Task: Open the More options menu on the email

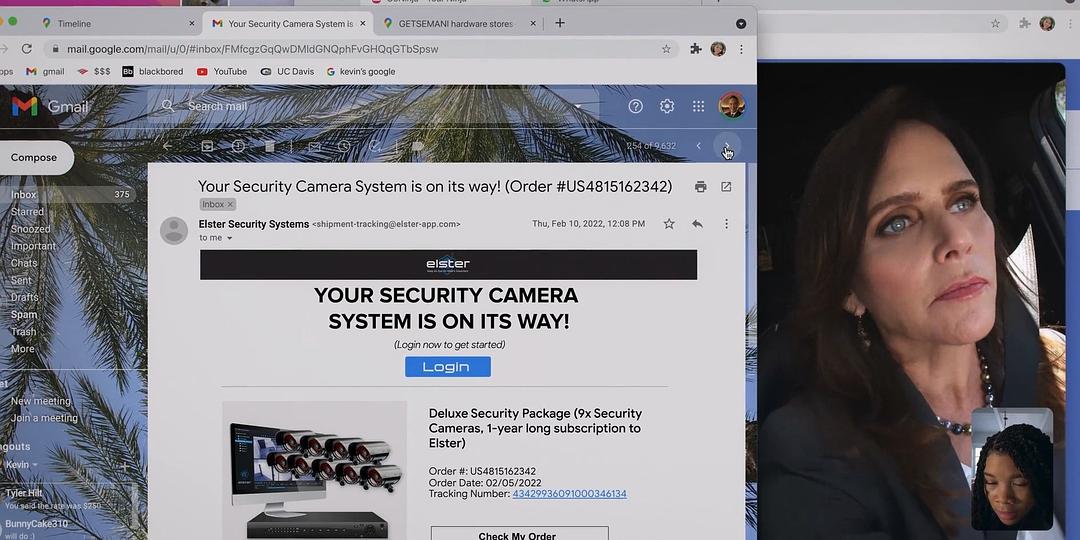Action: click(x=726, y=224)
